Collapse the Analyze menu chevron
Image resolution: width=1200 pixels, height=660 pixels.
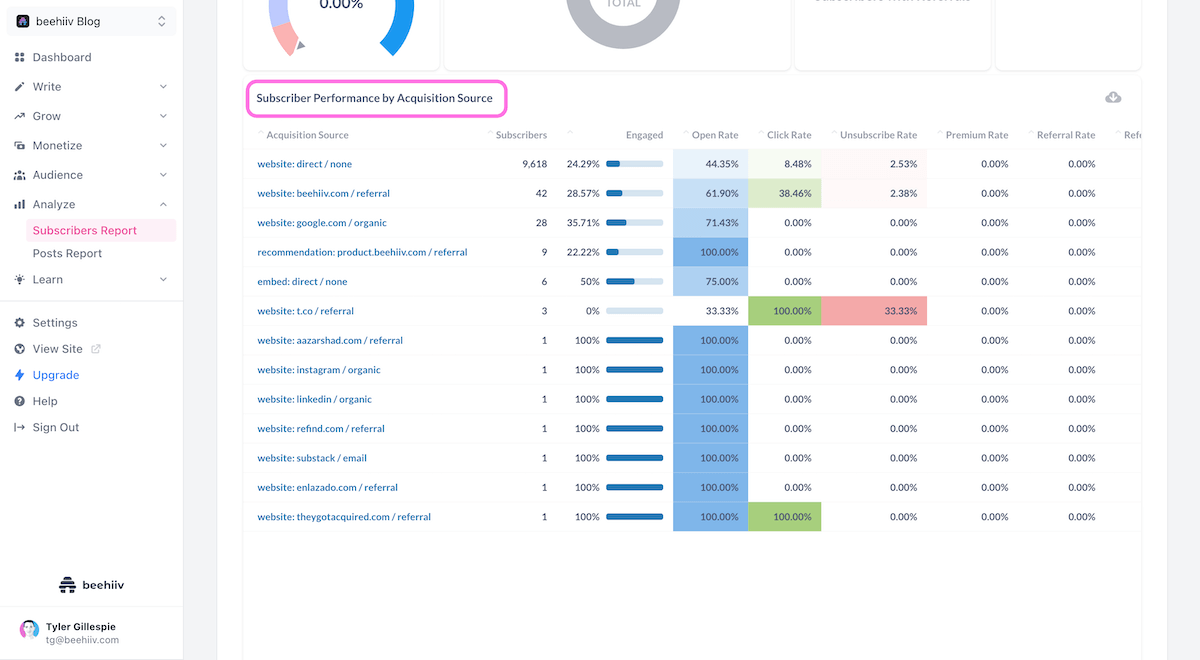click(x=163, y=204)
